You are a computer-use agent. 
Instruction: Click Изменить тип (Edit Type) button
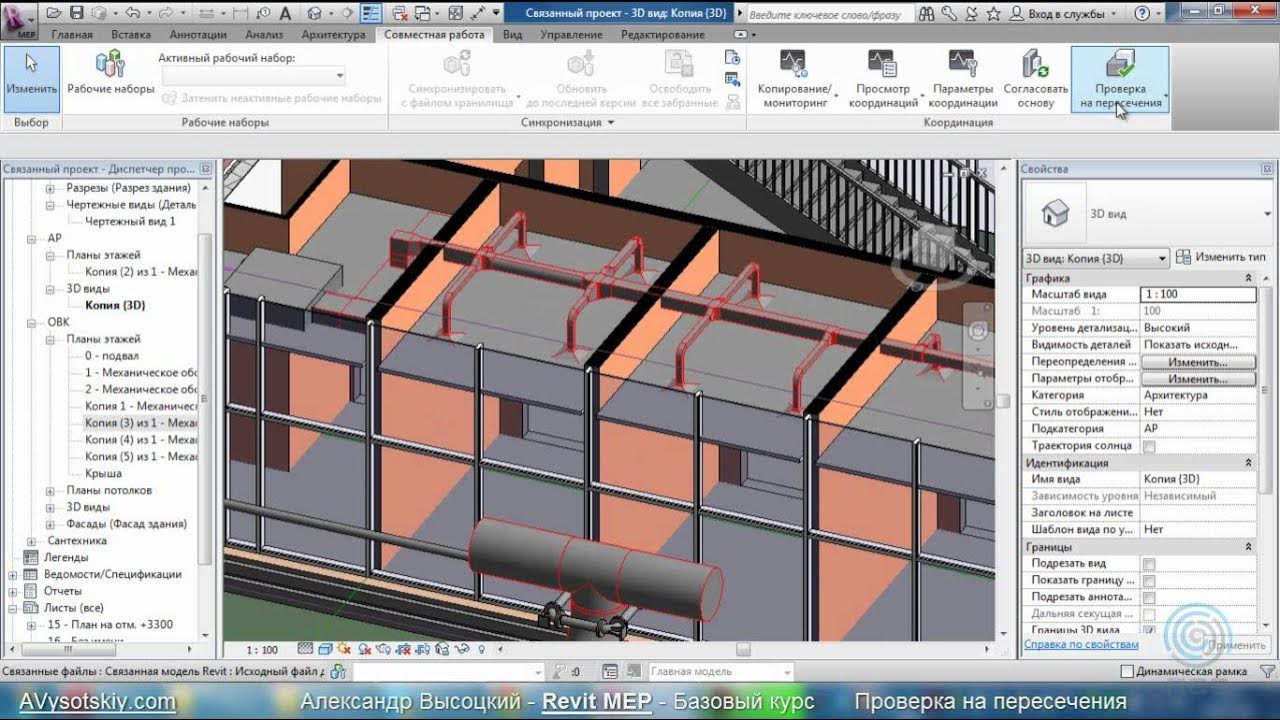(1221, 258)
